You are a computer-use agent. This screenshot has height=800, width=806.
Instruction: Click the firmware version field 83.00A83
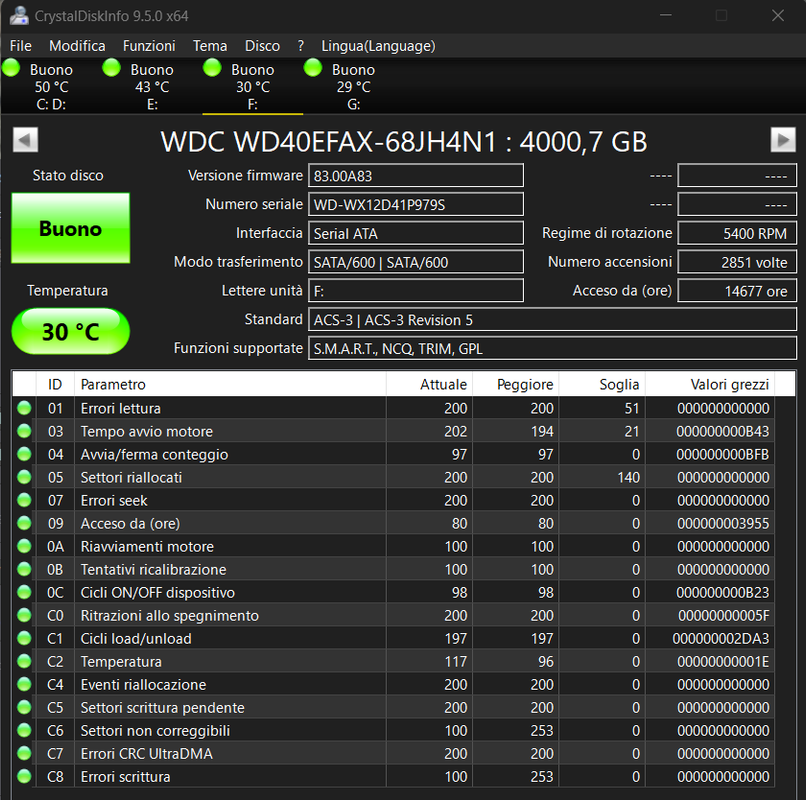pos(416,176)
